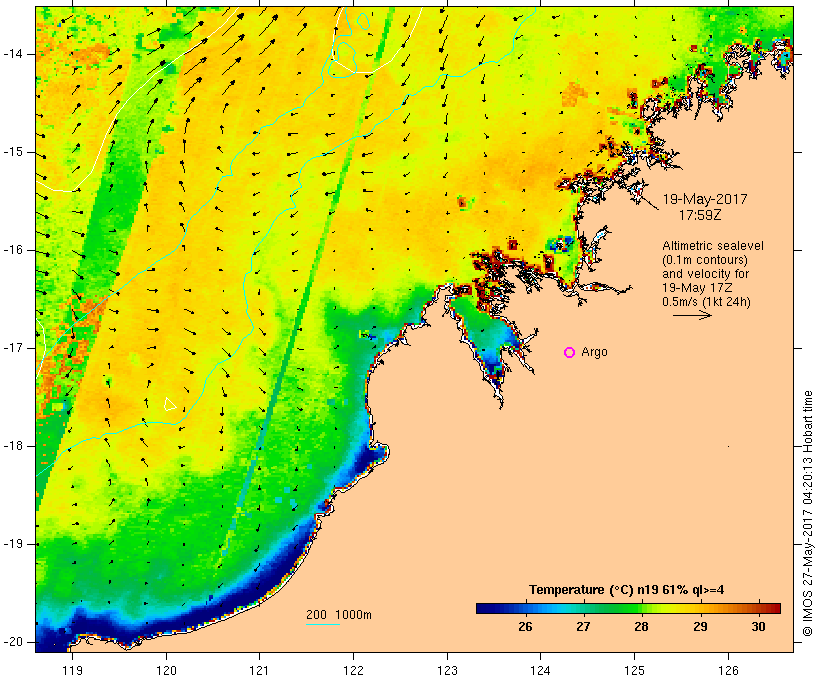
Task: Click the '-15' latitude axis label
Action: click(13, 152)
